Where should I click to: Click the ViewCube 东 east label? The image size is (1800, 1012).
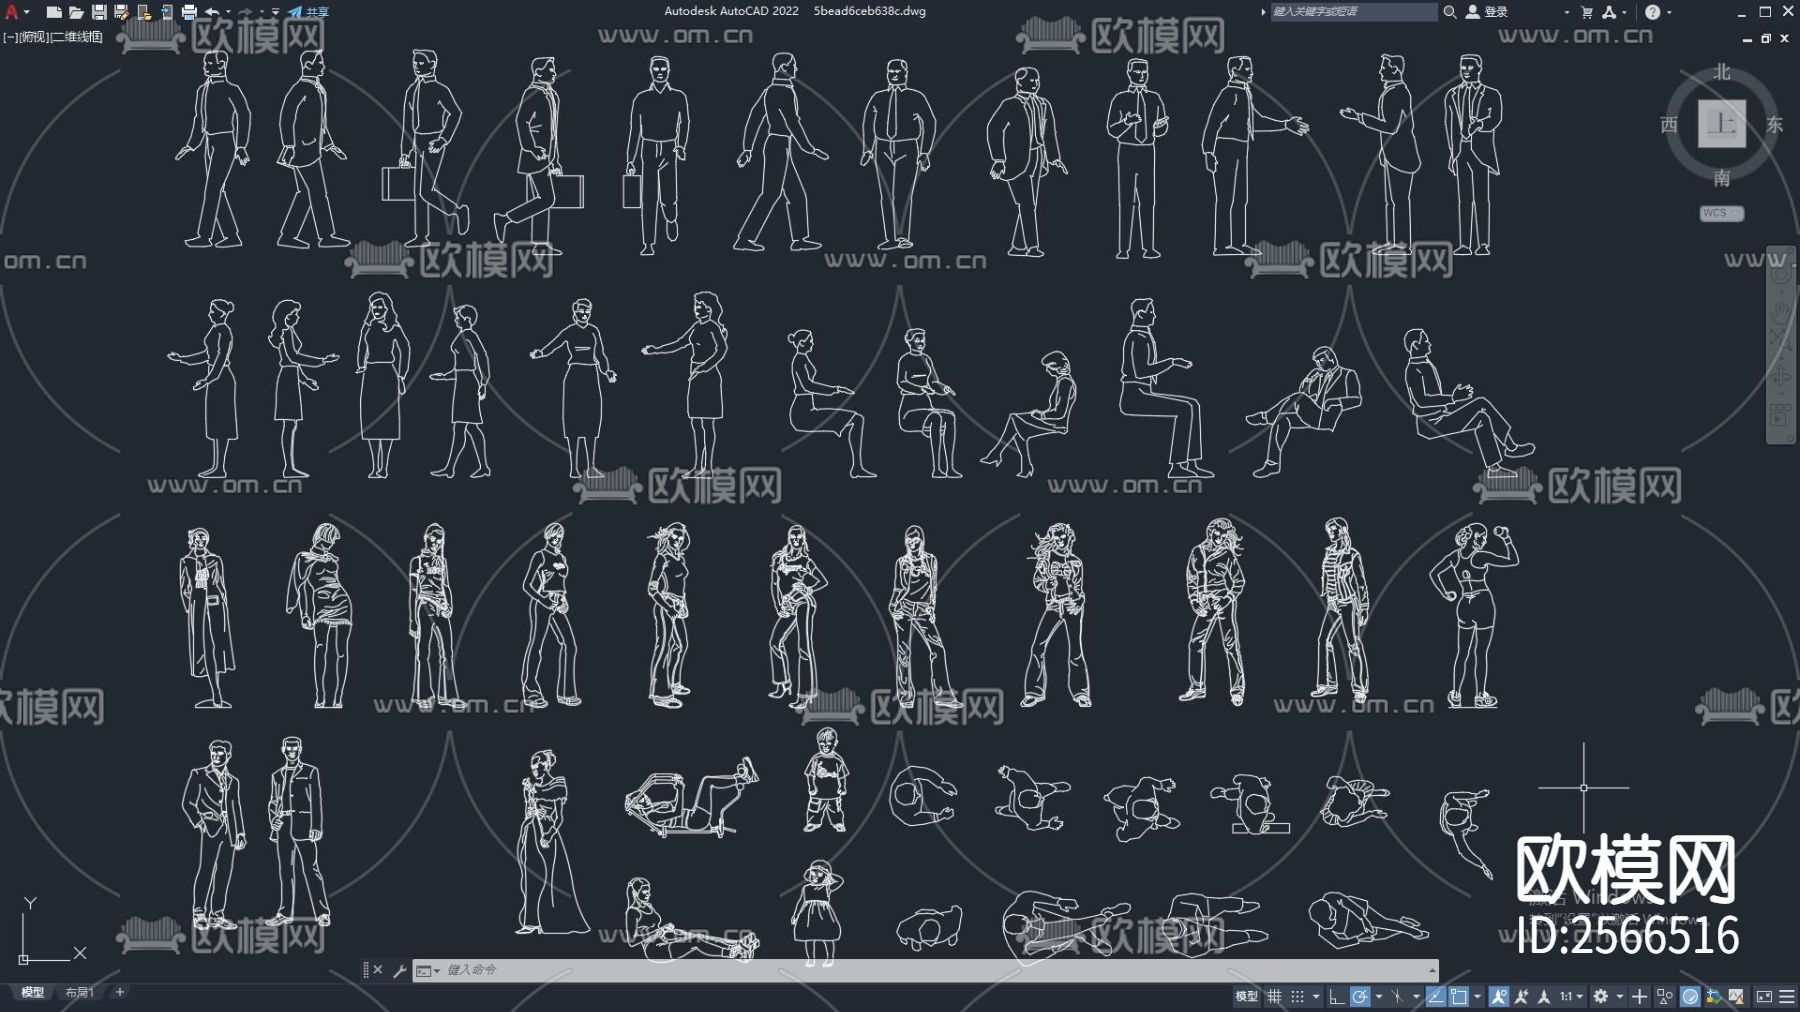click(x=1774, y=124)
